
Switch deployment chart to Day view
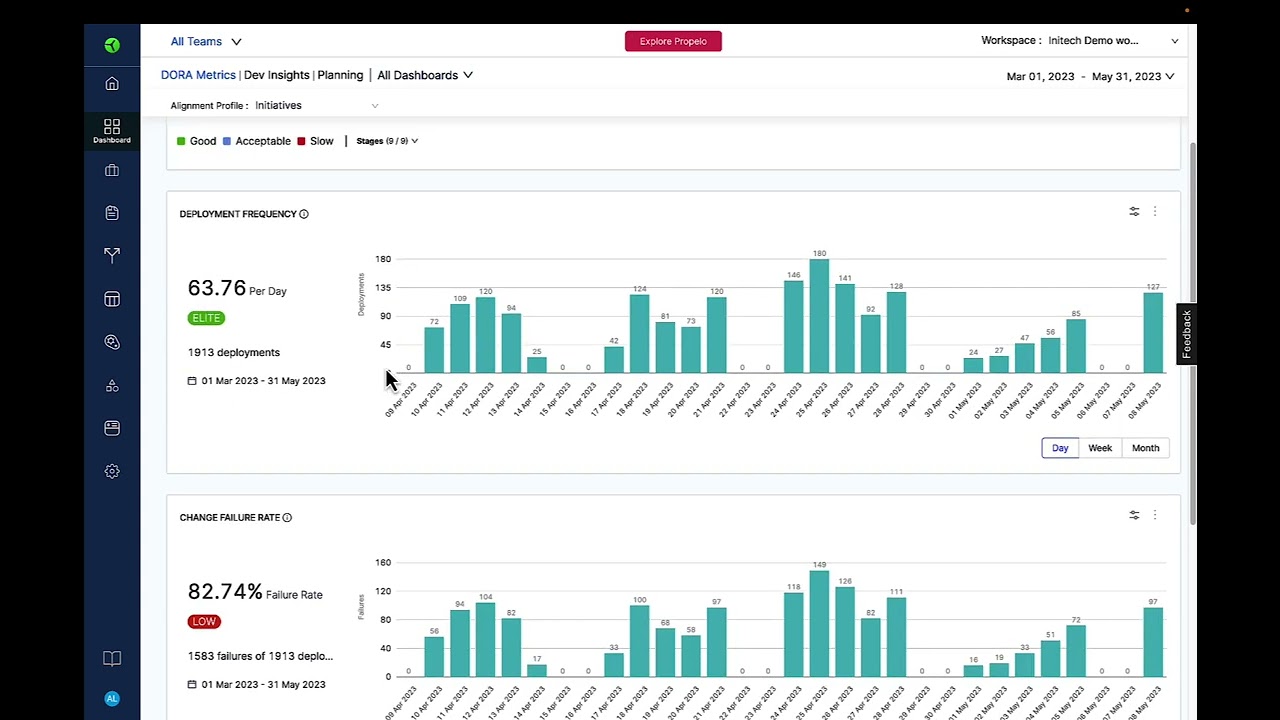[1060, 448]
